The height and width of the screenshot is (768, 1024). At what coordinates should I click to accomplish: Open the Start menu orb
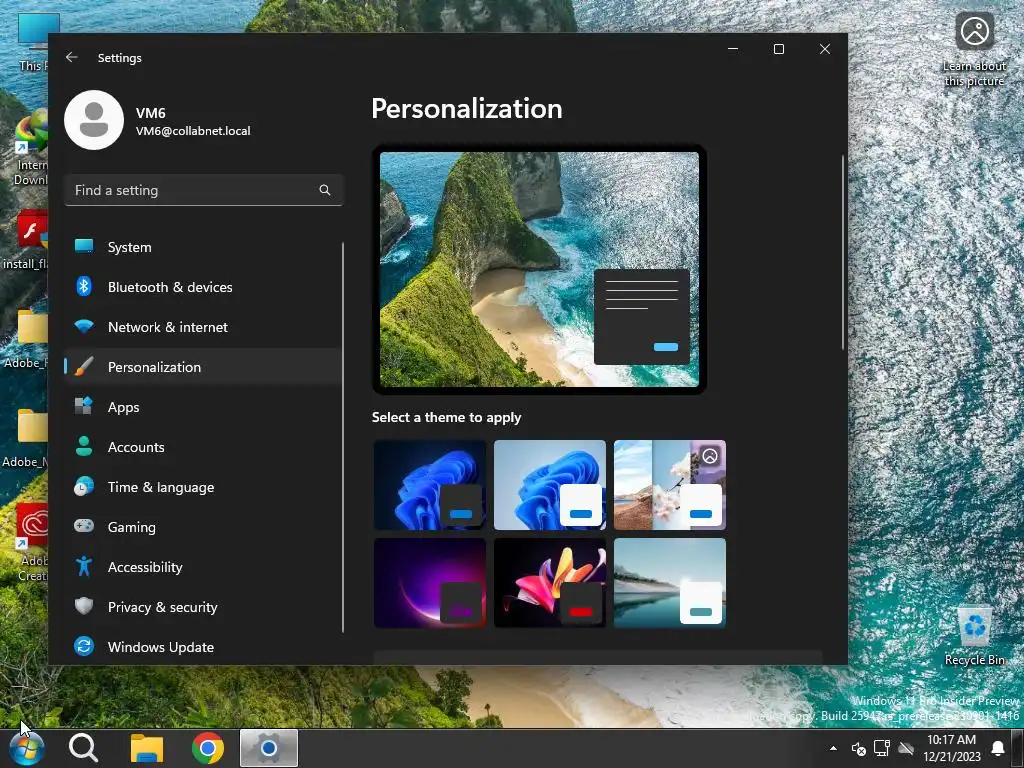(27, 748)
